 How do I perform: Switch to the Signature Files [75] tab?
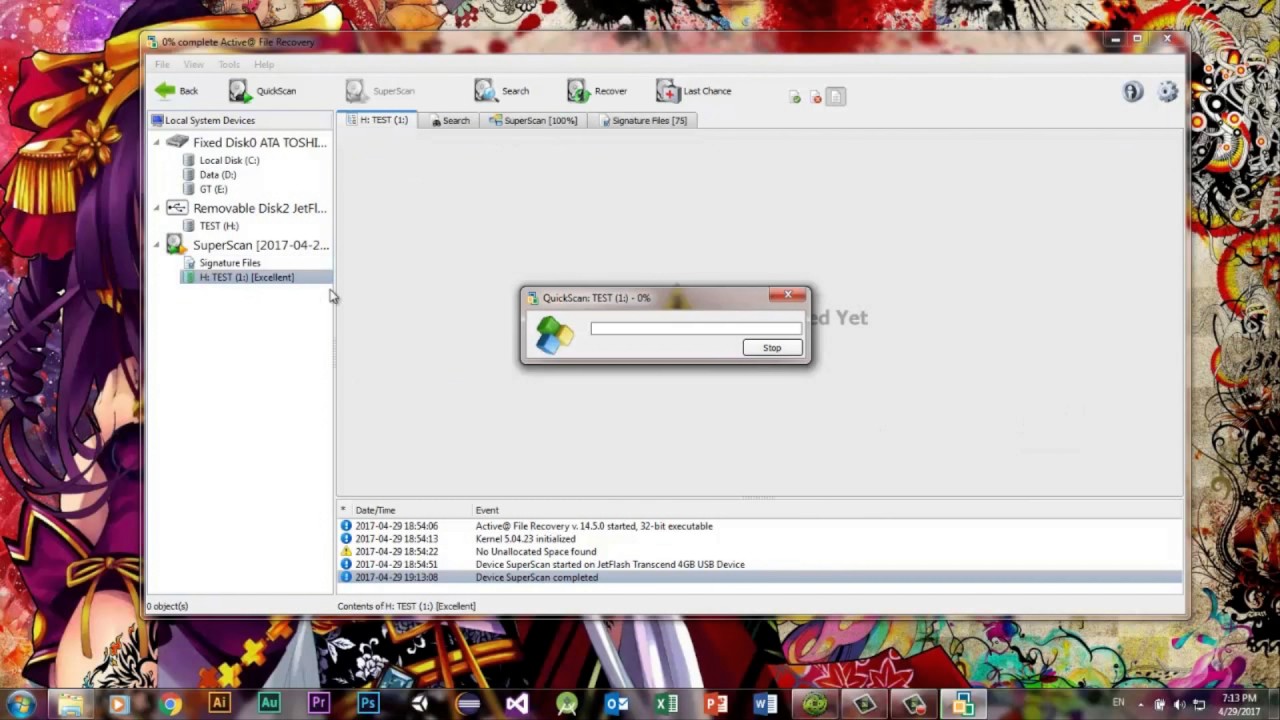644,120
